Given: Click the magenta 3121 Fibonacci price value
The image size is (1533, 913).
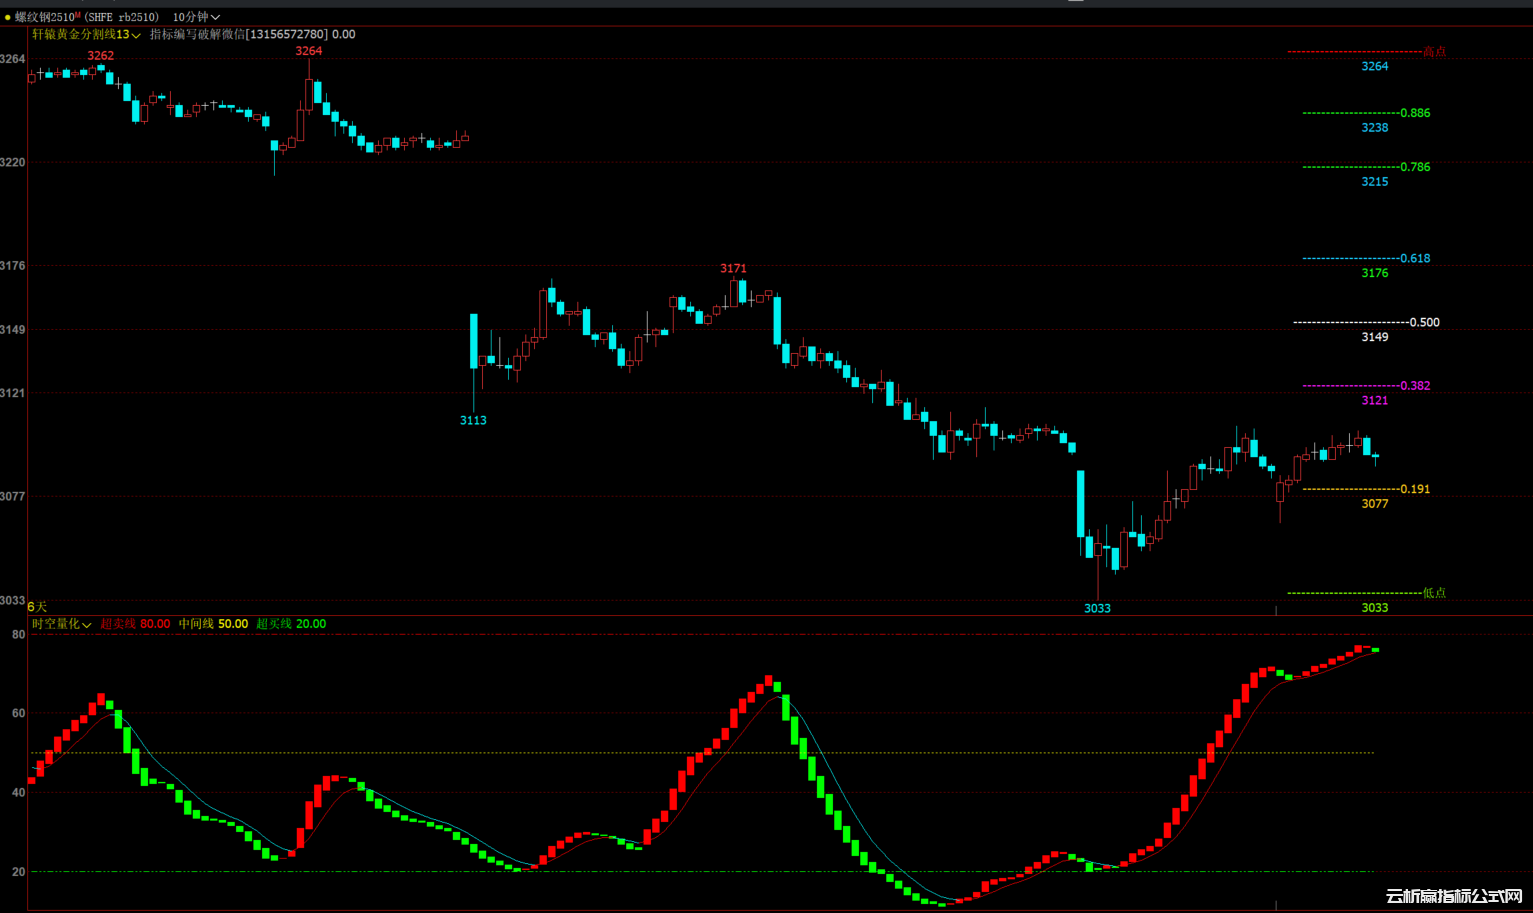Looking at the screenshot, I should pyautogui.click(x=1375, y=401).
